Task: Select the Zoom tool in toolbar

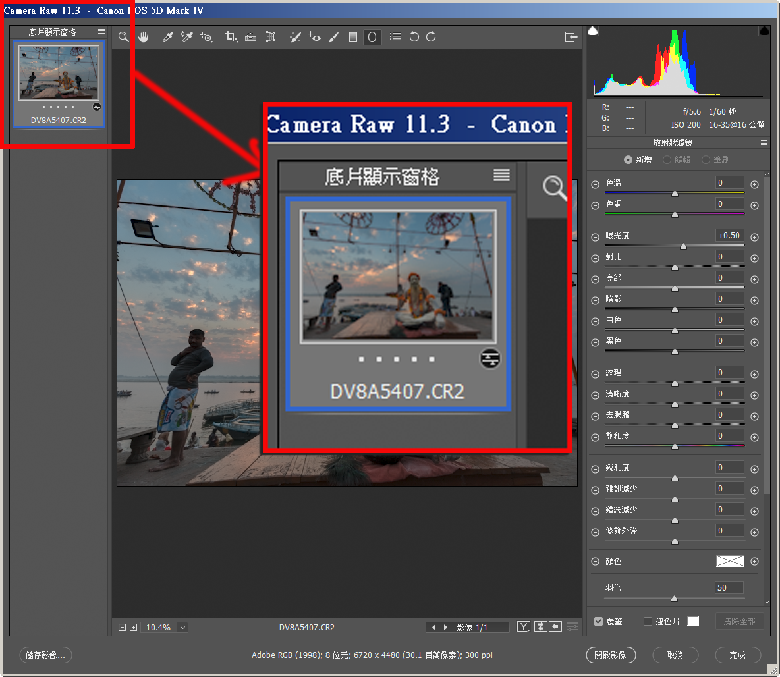Action: [123, 37]
